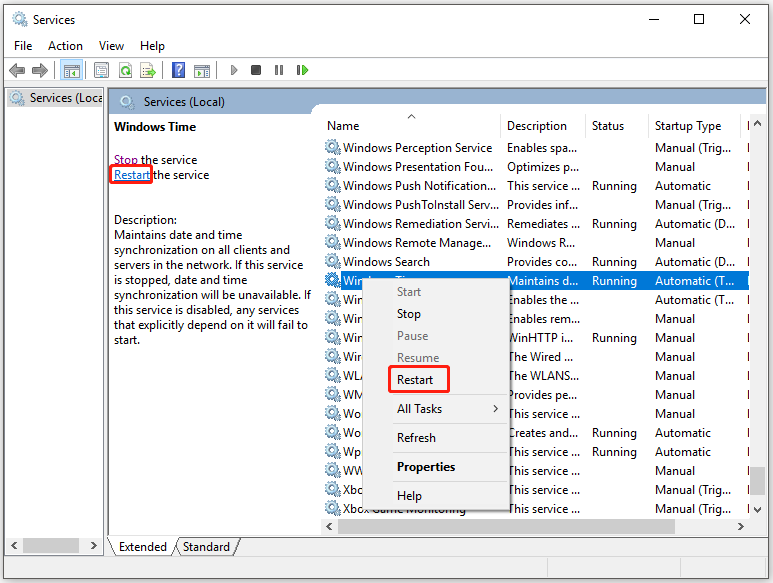This screenshot has height=583, width=773.
Task: Switch to the Extended tab
Action: tap(143, 547)
